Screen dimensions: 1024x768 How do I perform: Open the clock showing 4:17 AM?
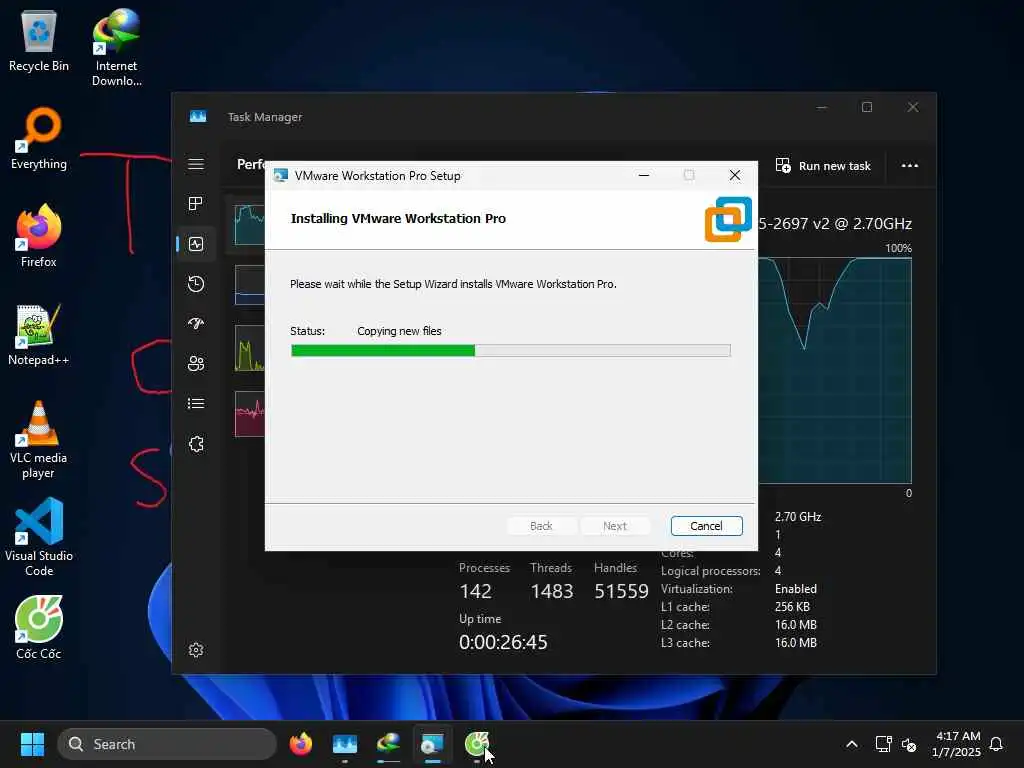(957, 744)
